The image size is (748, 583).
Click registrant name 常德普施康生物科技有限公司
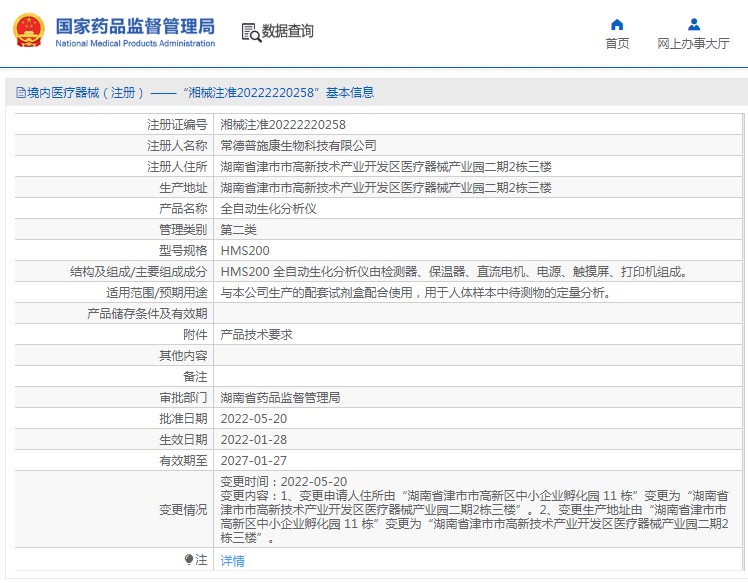point(298,146)
